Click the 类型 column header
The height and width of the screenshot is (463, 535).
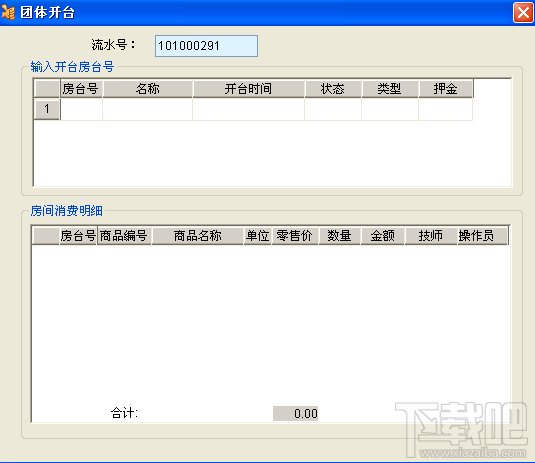click(x=390, y=89)
